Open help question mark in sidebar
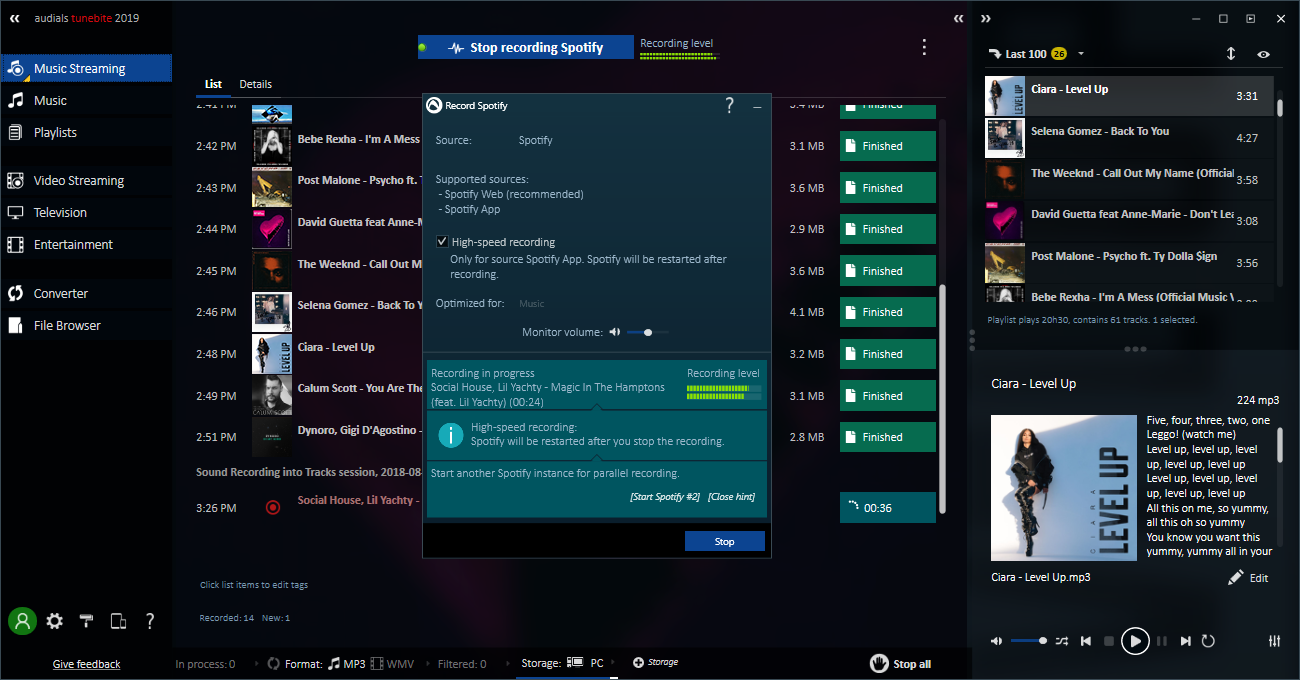This screenshot has width=1300, height=680. [x=150, y=621]
